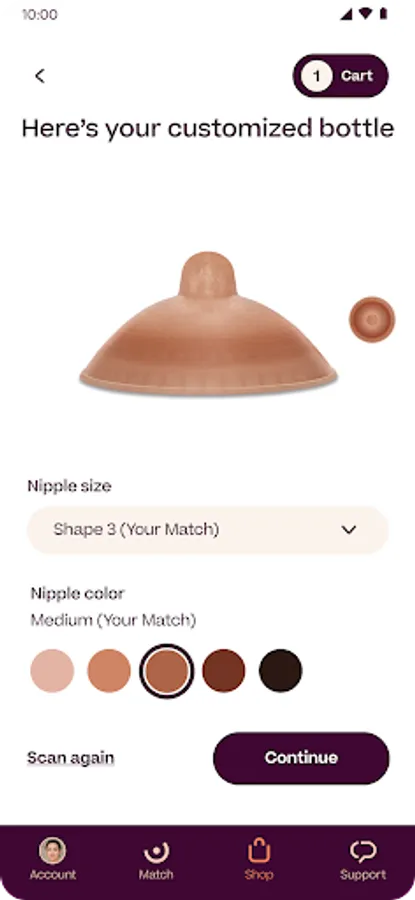Switch to the Support tab label
This screenshot has width=415, height=900.
coord(363,875)
